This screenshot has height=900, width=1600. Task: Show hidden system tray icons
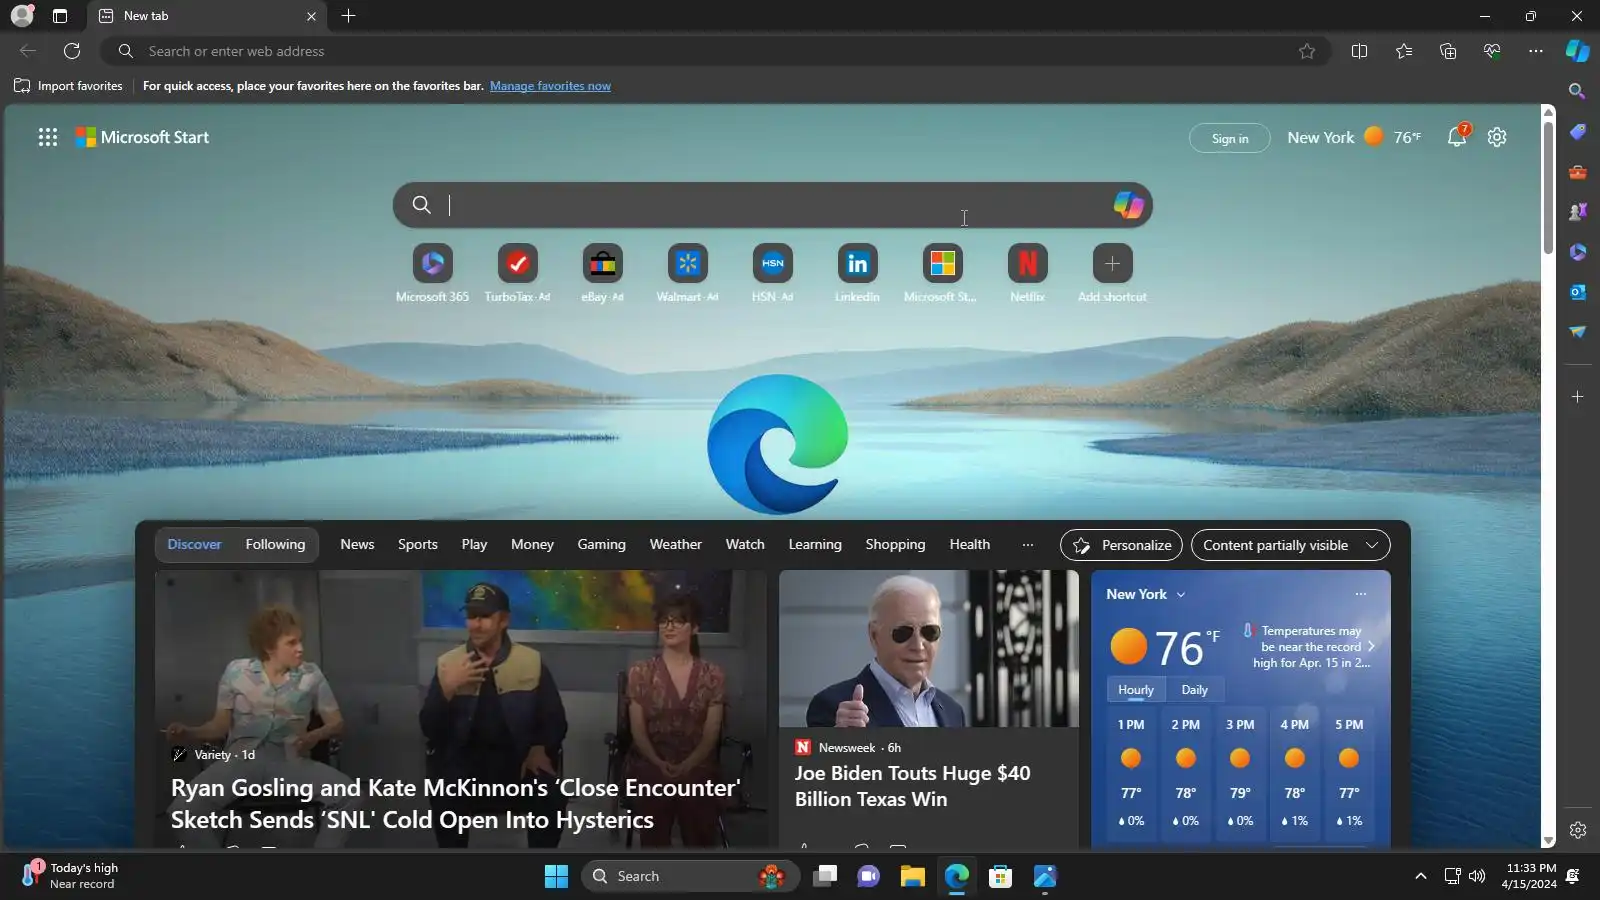(1420, 877)
